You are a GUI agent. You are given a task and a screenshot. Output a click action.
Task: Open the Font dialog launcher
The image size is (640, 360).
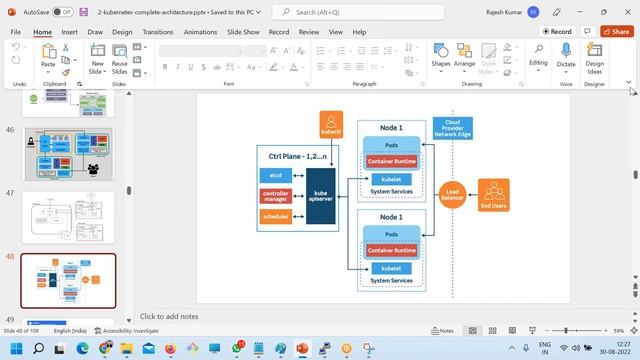pyautogui.click(x=307, y=84)
